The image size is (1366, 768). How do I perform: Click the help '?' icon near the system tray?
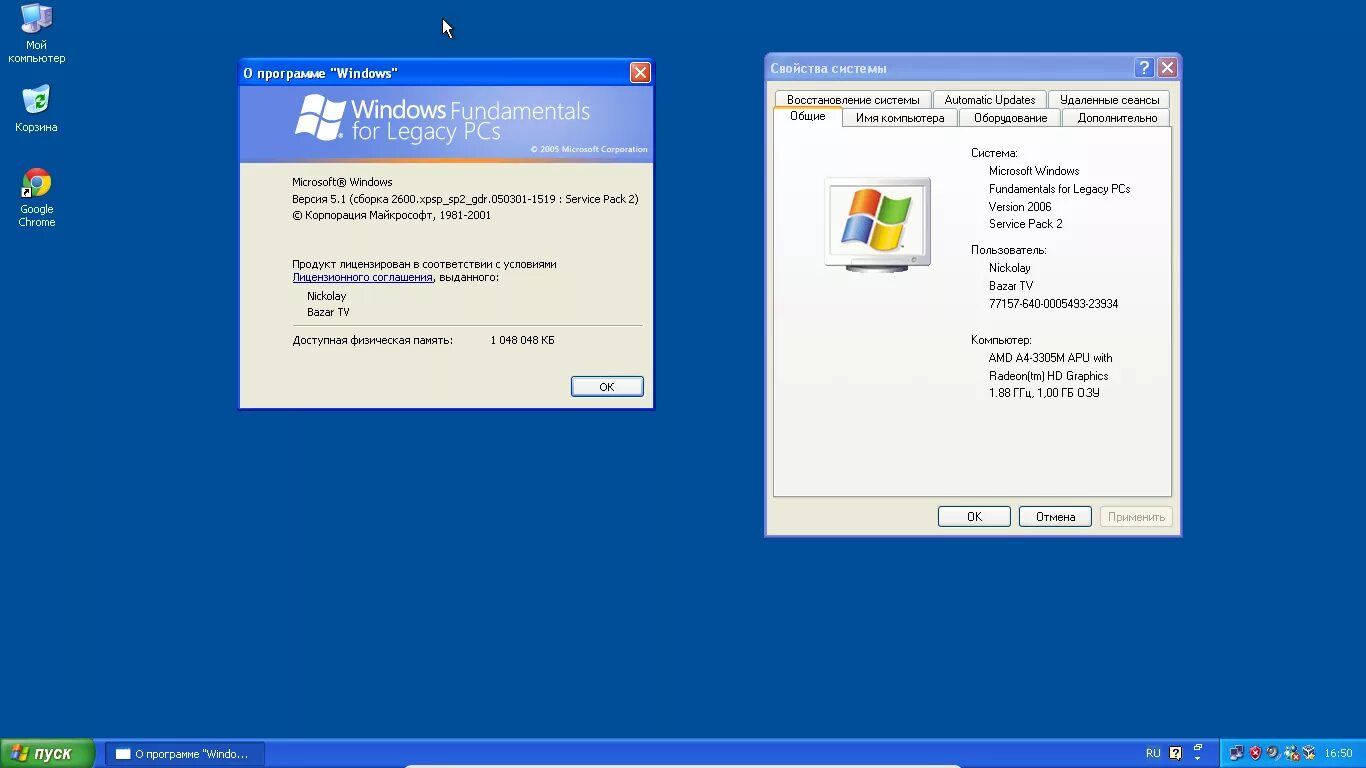click(x=1175, y=752)
